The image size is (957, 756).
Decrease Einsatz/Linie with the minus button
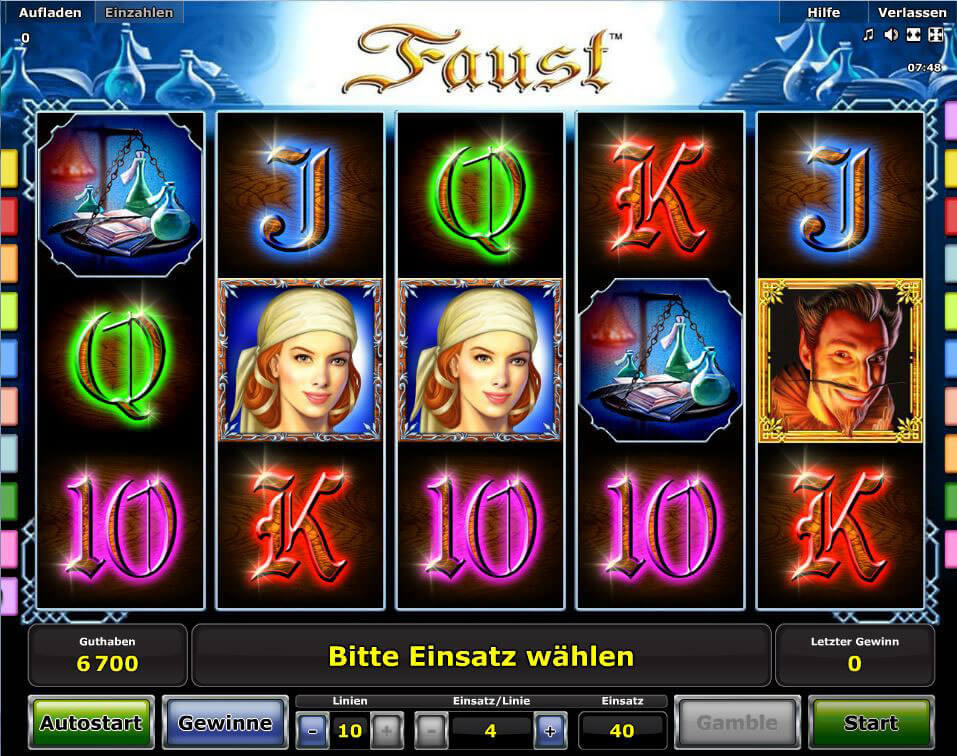click(x=432, y=730)
